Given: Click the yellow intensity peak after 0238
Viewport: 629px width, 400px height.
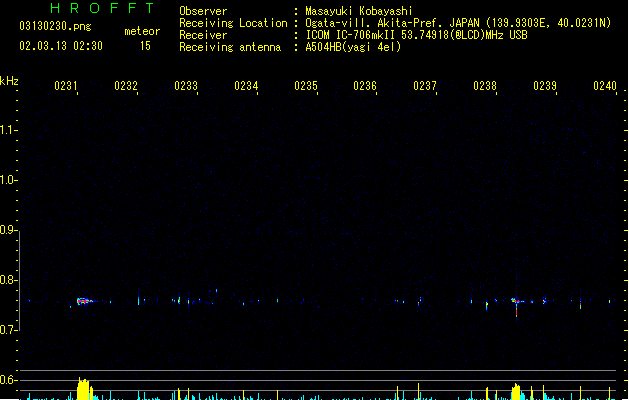Looking at the screenshot, I should 516,392.
